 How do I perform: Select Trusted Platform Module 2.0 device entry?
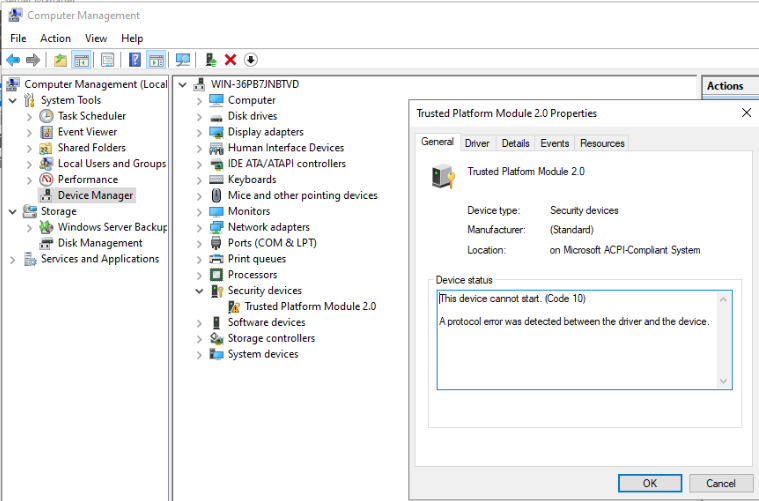click(x=310, y=306)
